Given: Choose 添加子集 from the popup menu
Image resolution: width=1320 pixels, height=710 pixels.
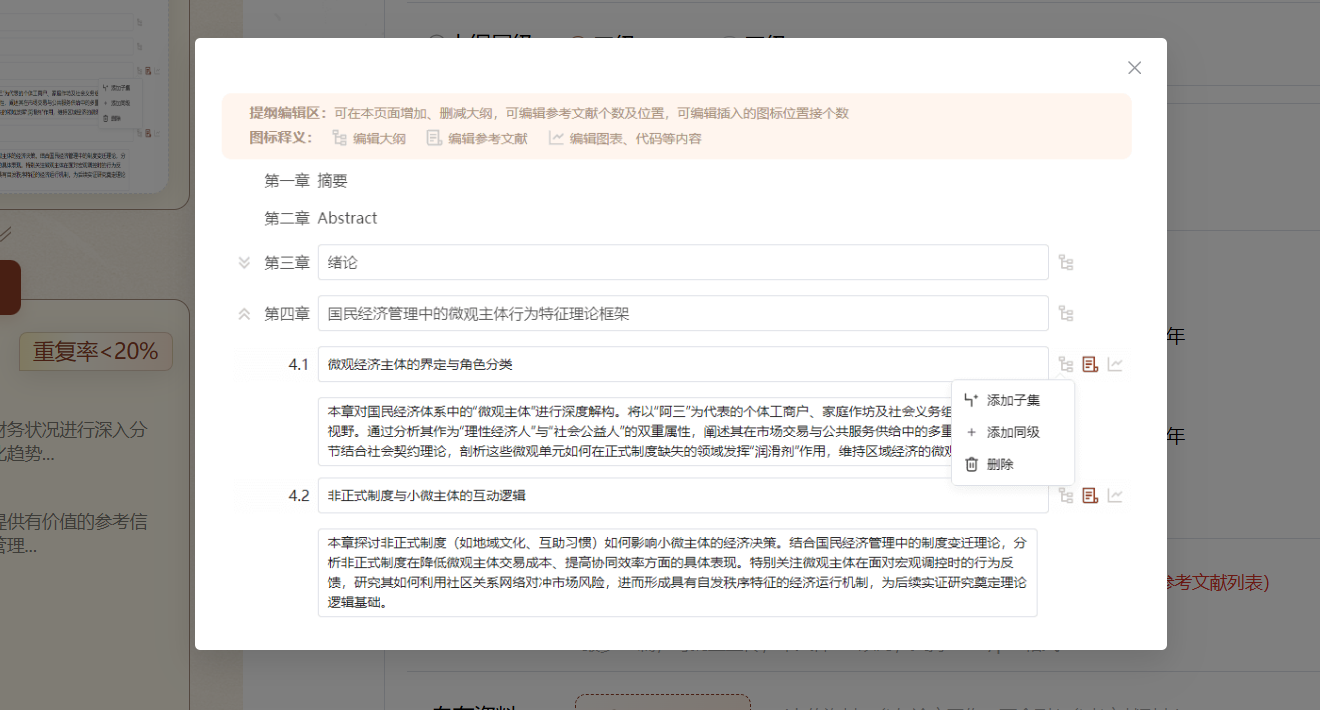Looking at the screenshot, I should pyautogui.click(x=1012, y=400).
